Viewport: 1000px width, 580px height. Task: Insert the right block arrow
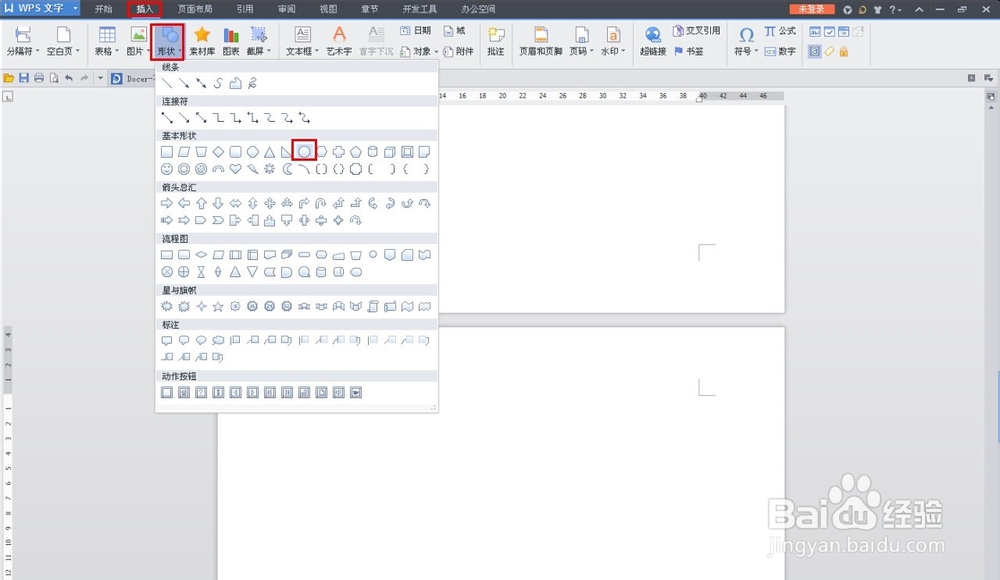pos(166,203)
